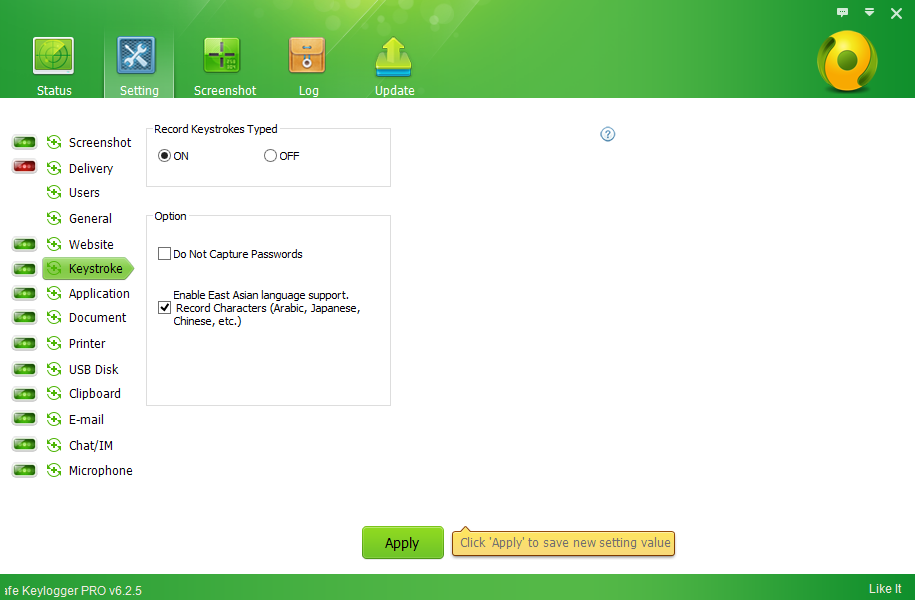
Task: Open the Microphone settings category
Action: pyautogui.click(x=100, y=470)
